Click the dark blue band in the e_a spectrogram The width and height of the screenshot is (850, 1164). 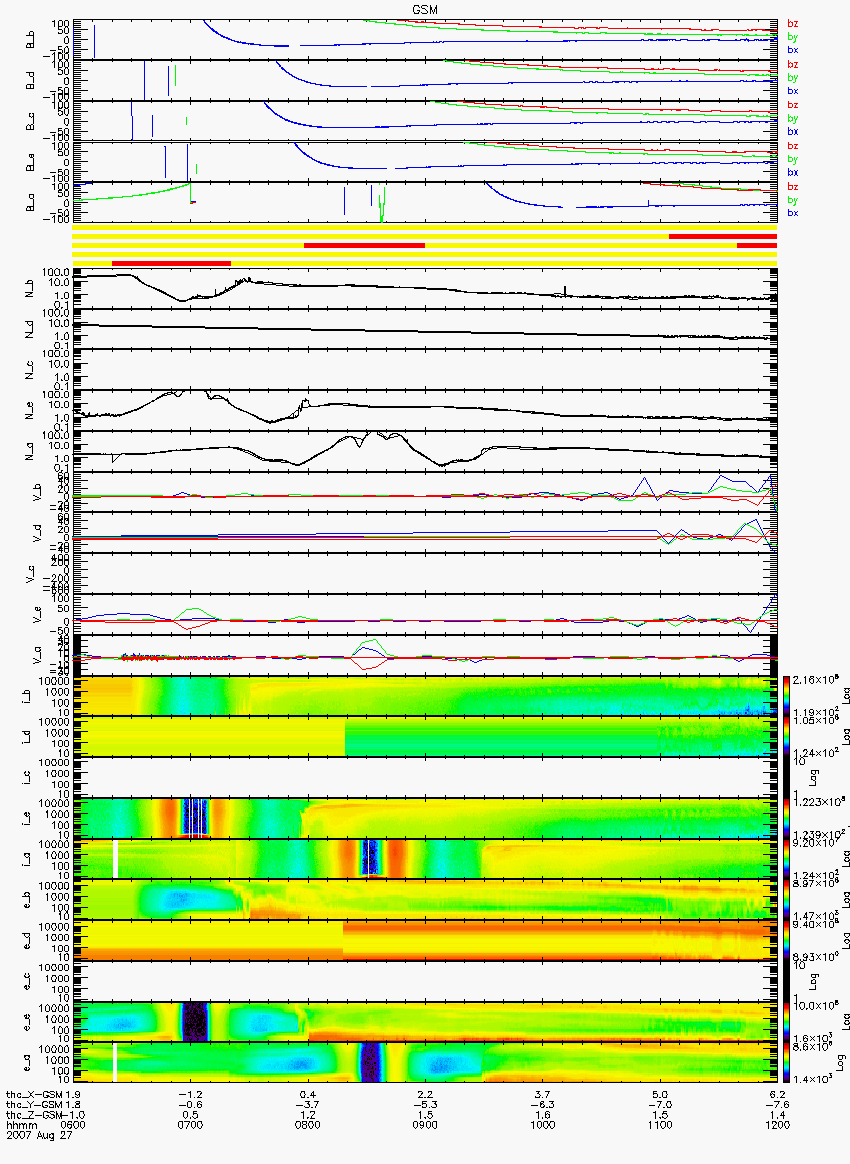(370, 1062)
